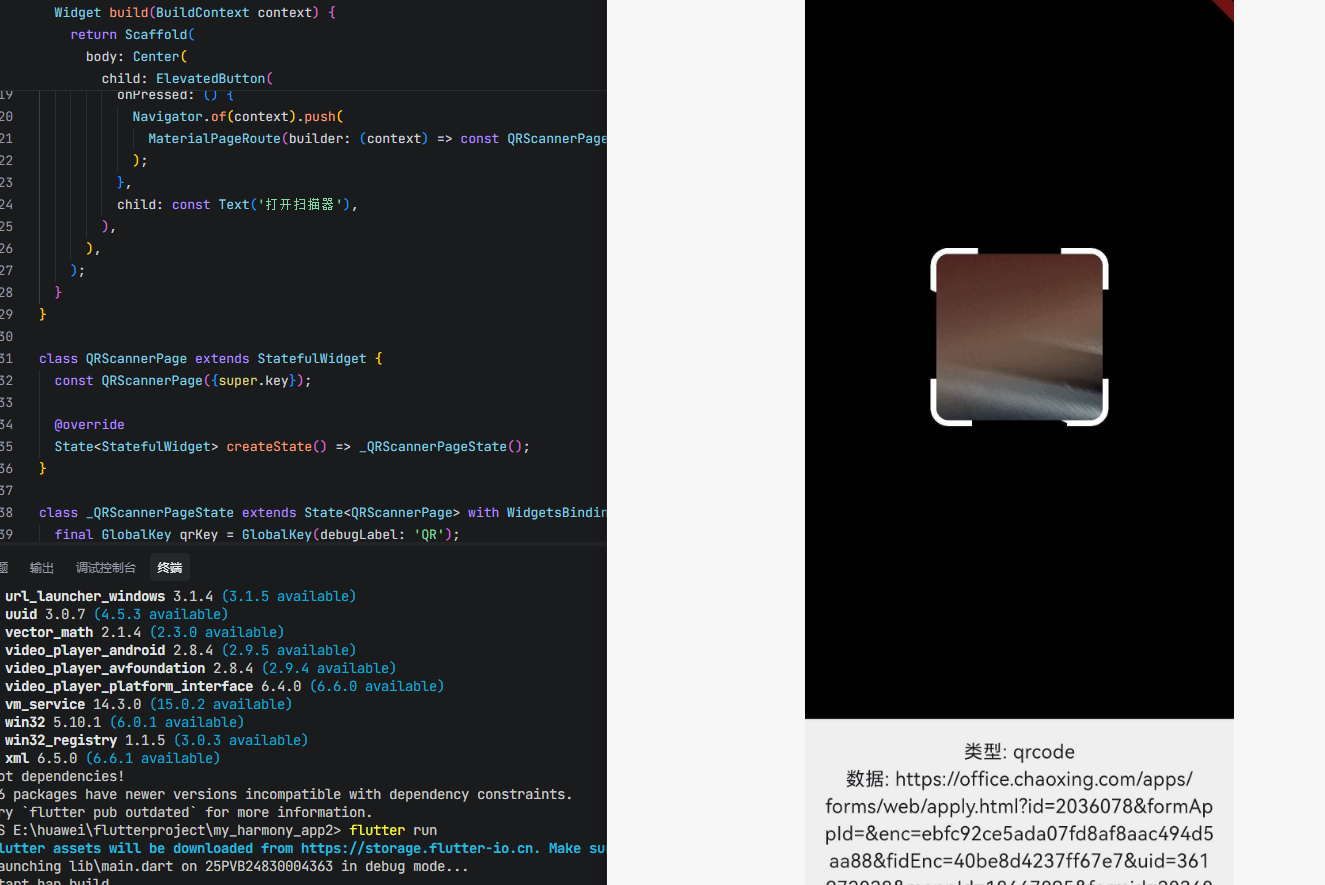This screenshot has height=885, width=1325.
Task: Click the camera preview inside the scanner frame
Action: pos(1019,337)
